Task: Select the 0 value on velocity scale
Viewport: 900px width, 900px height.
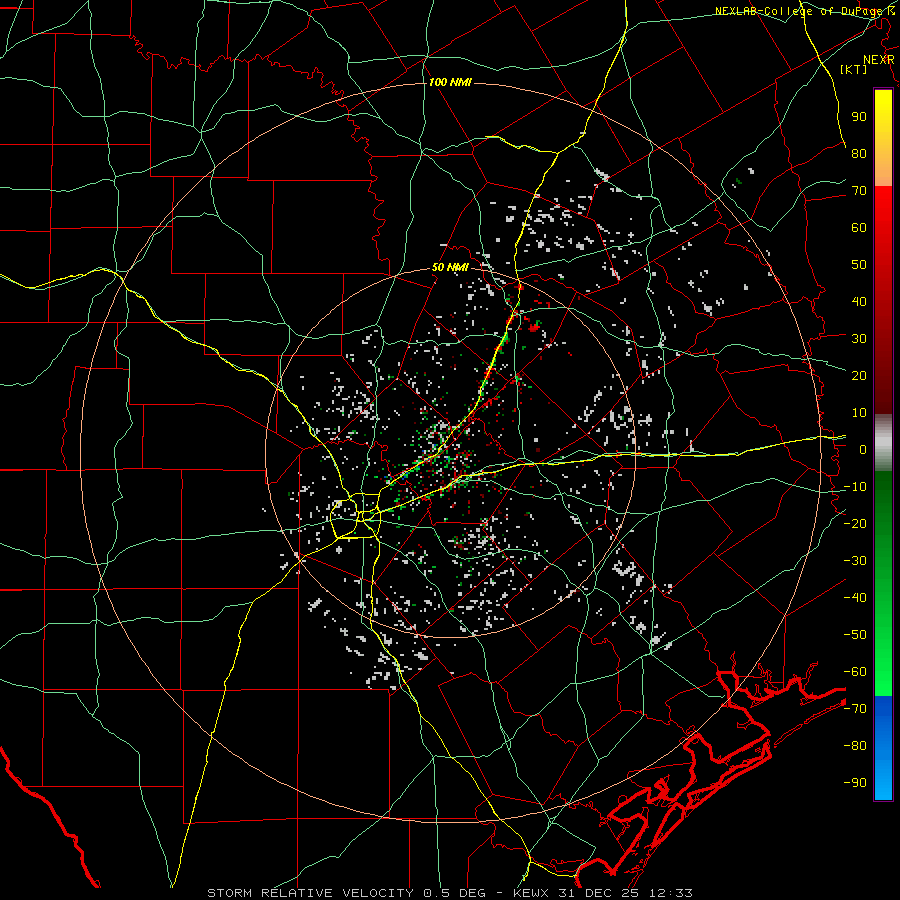Action: [863, 449]
